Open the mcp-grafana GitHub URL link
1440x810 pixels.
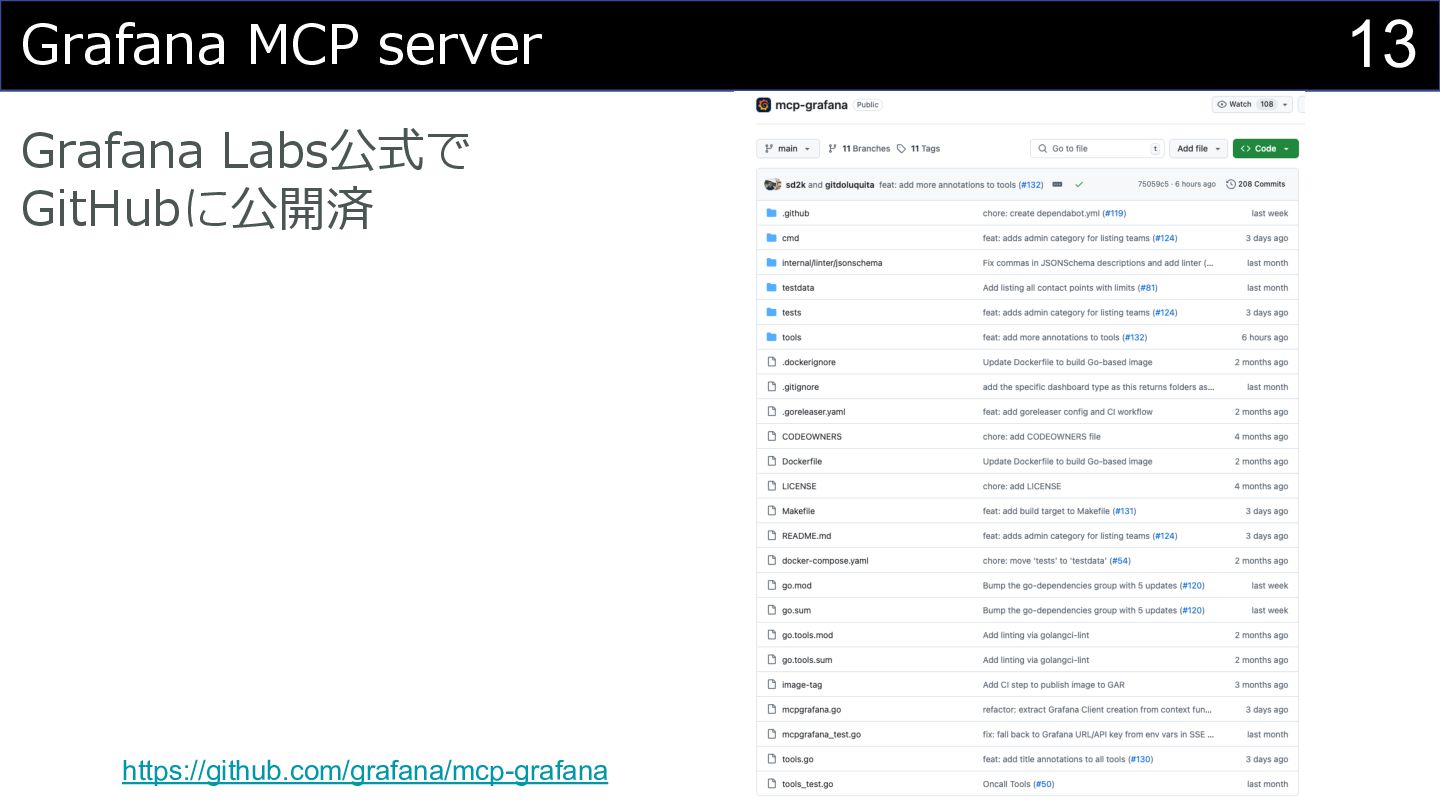[365, 771]
